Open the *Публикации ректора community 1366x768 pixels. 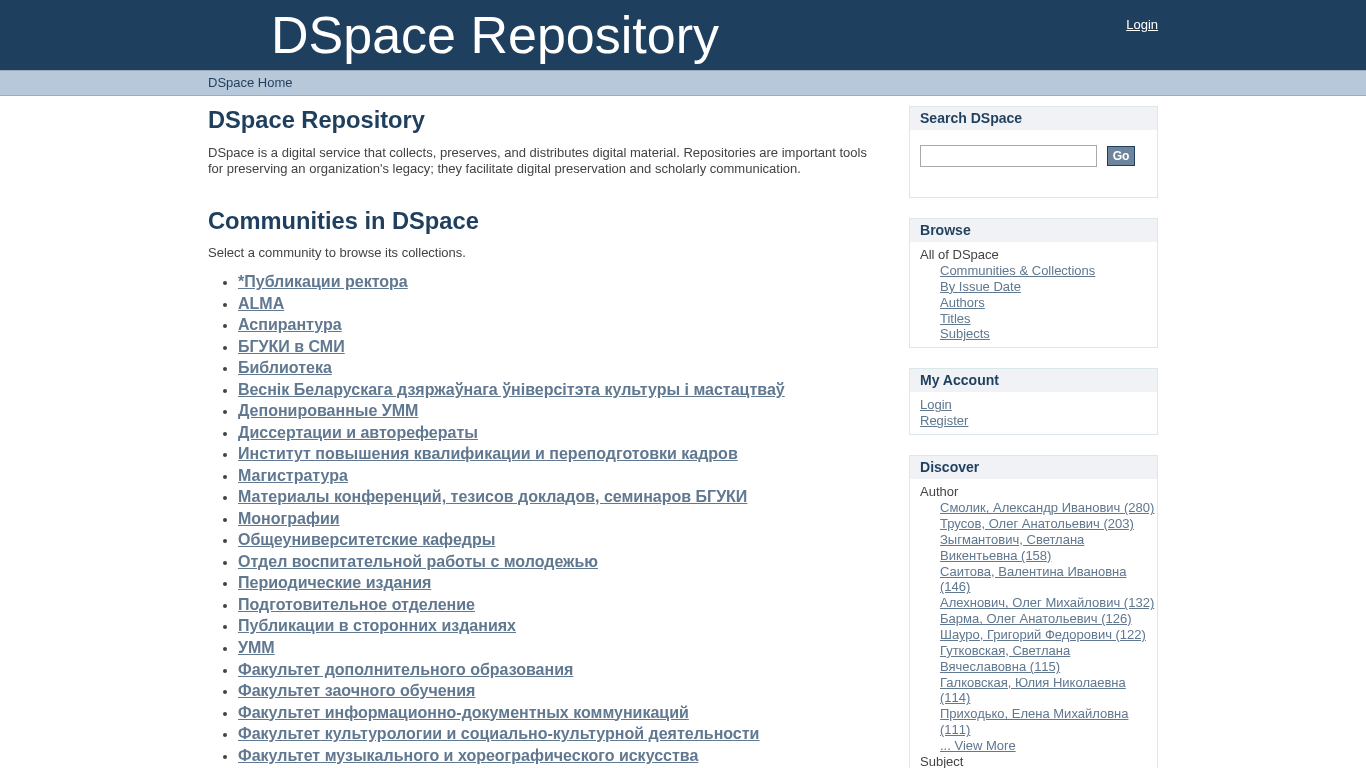tap(323, 282)
